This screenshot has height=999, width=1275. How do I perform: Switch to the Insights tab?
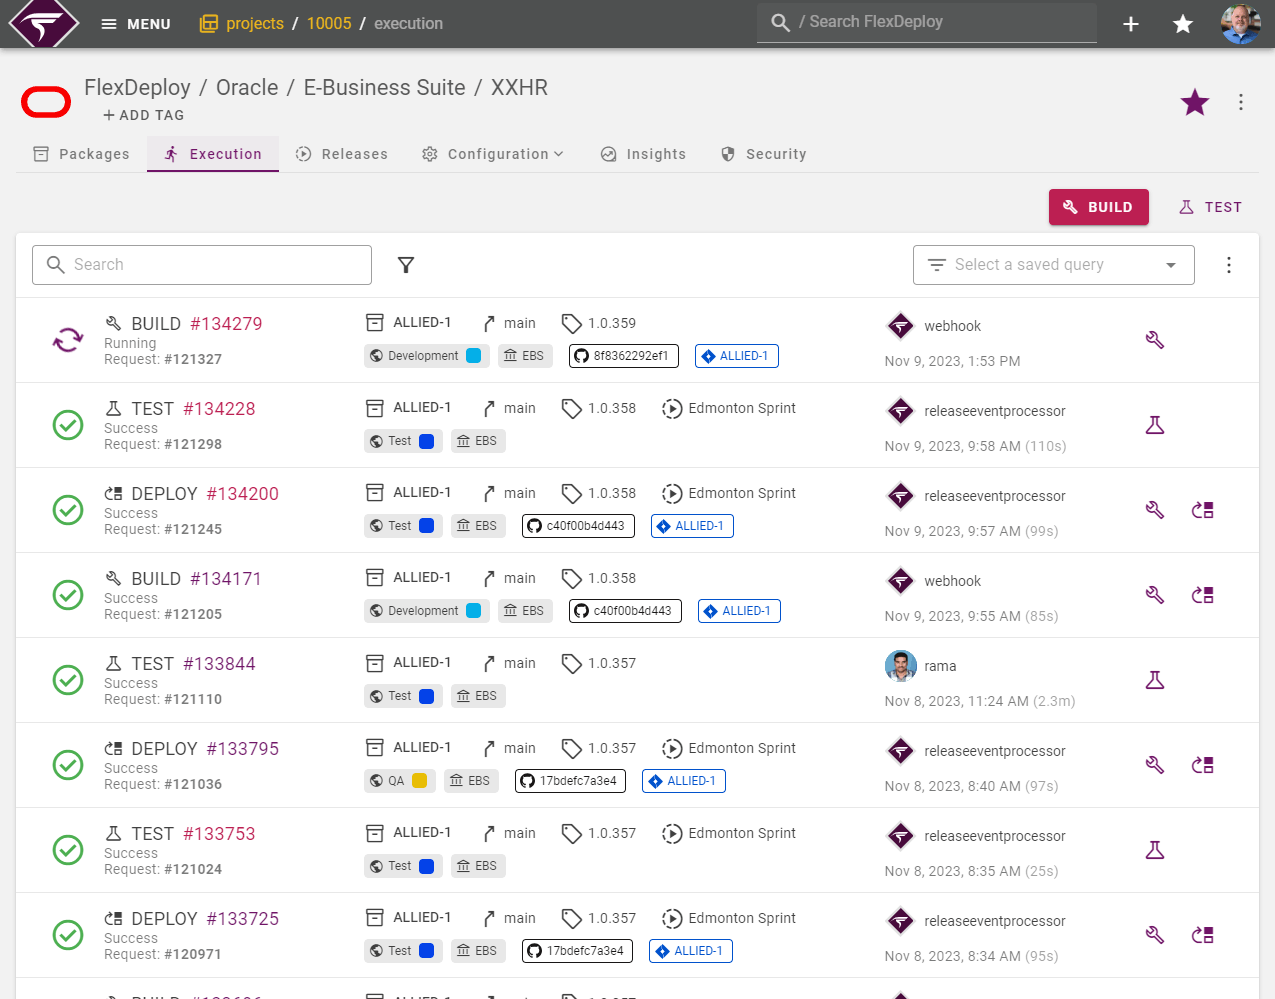click(643, 154)
